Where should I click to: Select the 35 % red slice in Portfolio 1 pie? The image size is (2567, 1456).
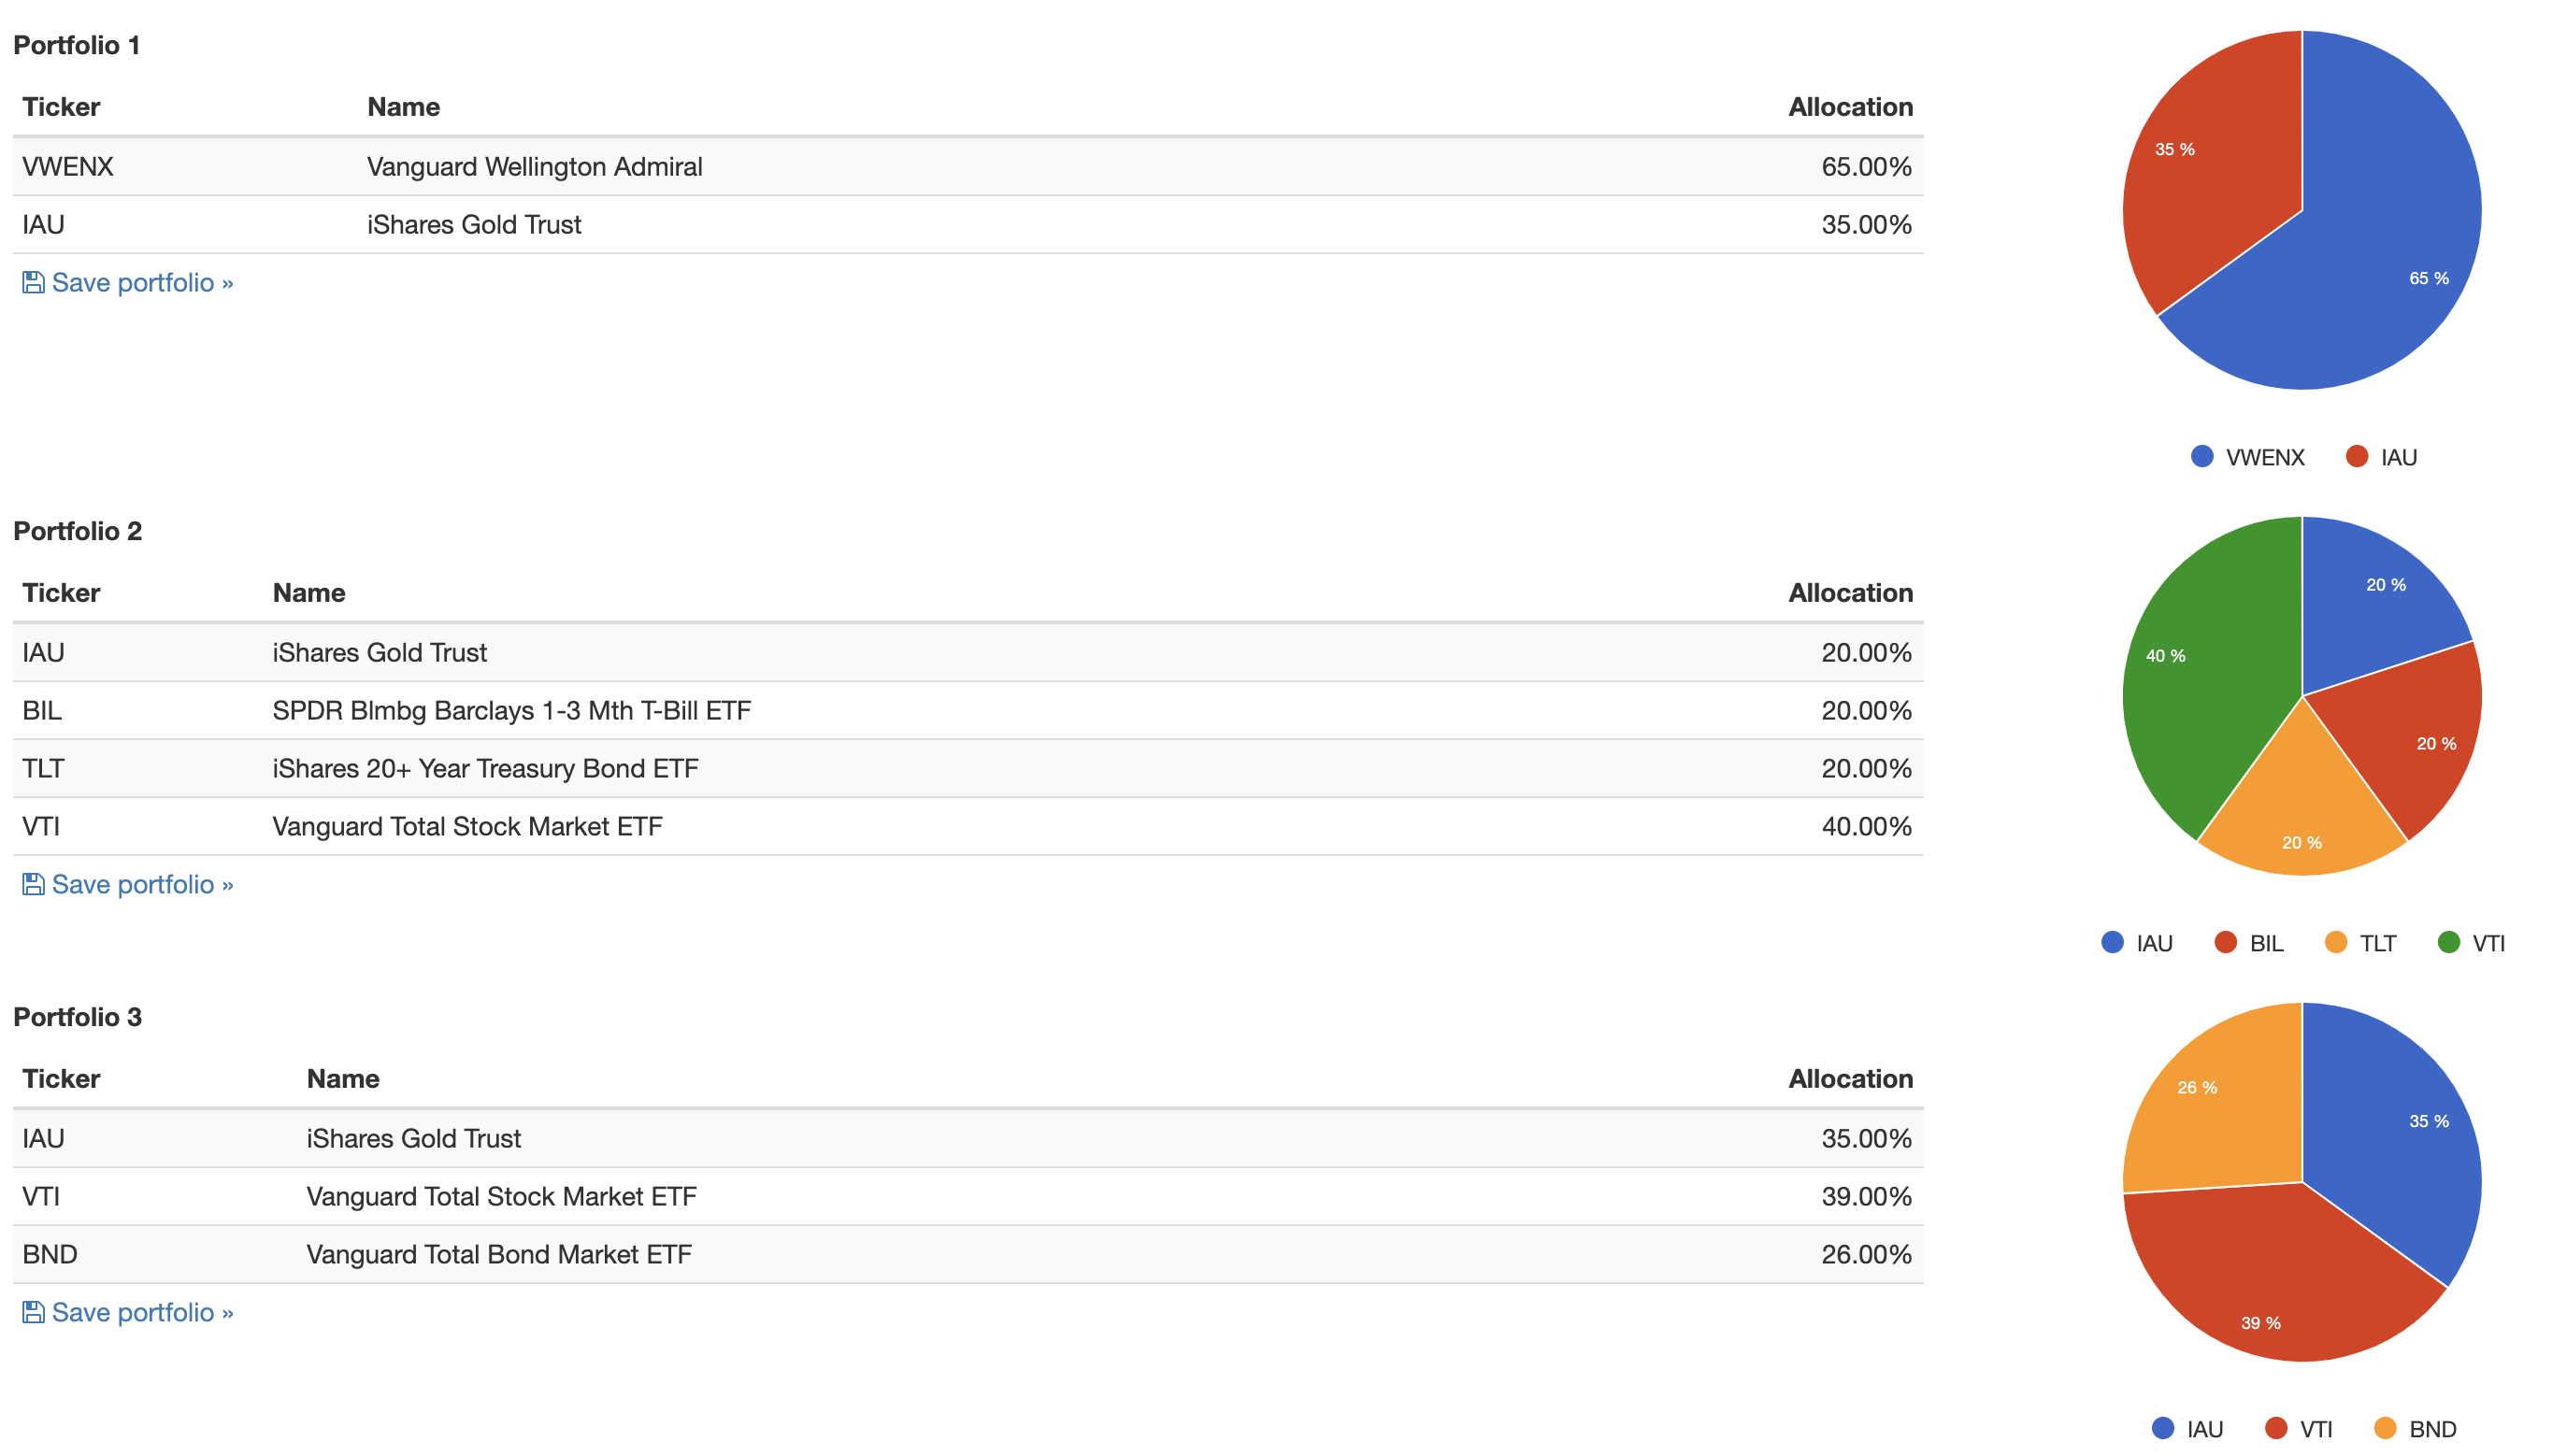tap(2210, 170)
